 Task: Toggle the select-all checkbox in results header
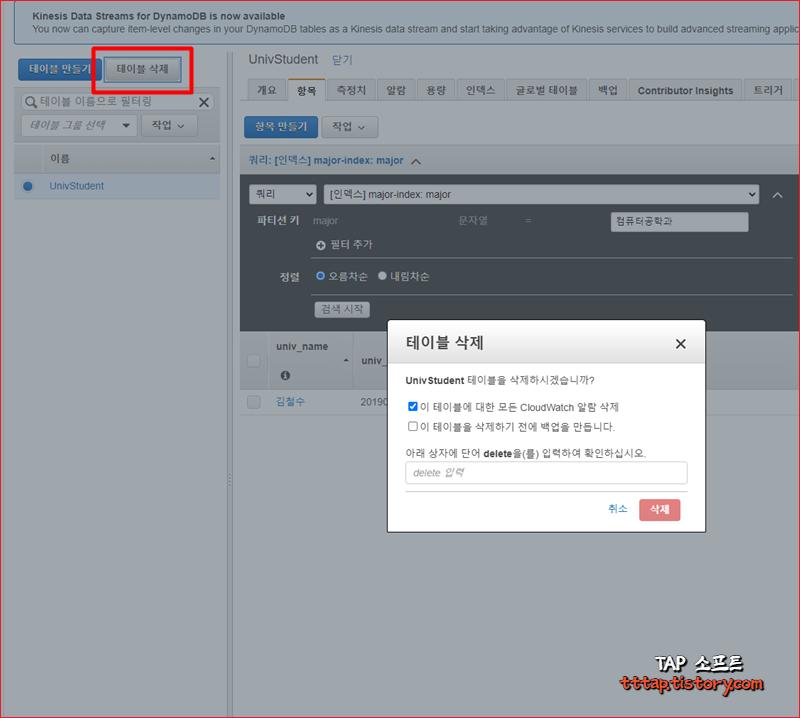point(254,361)
